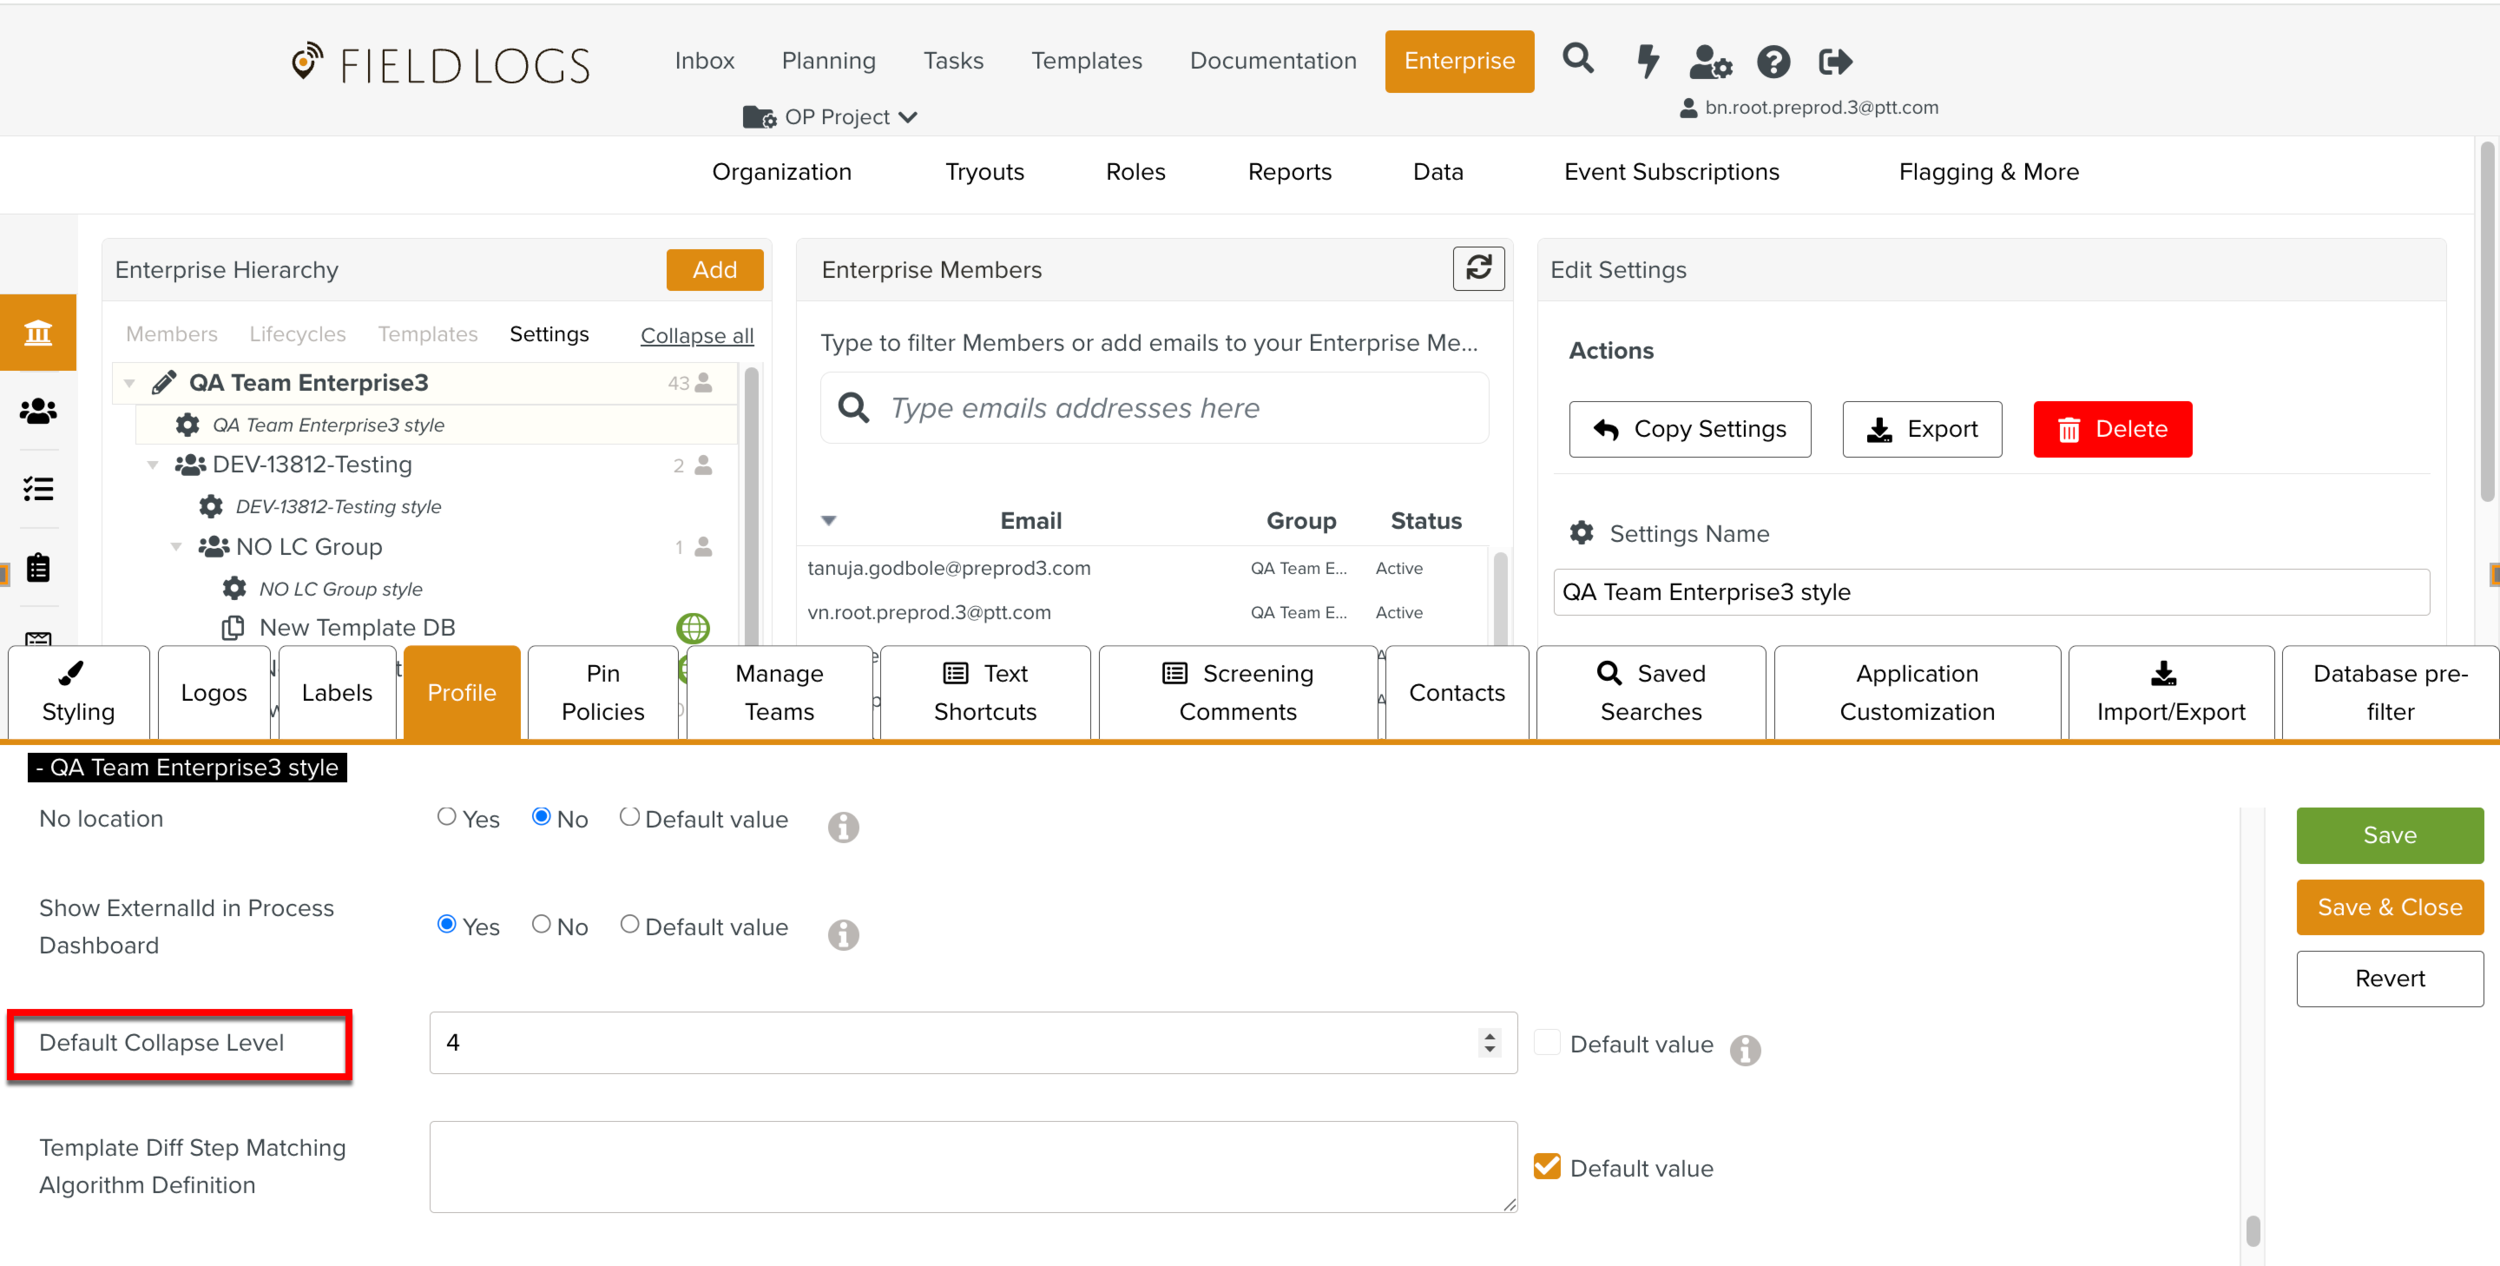
Task: Click the enterprise building sidebar icon
Action: (38, 332)
